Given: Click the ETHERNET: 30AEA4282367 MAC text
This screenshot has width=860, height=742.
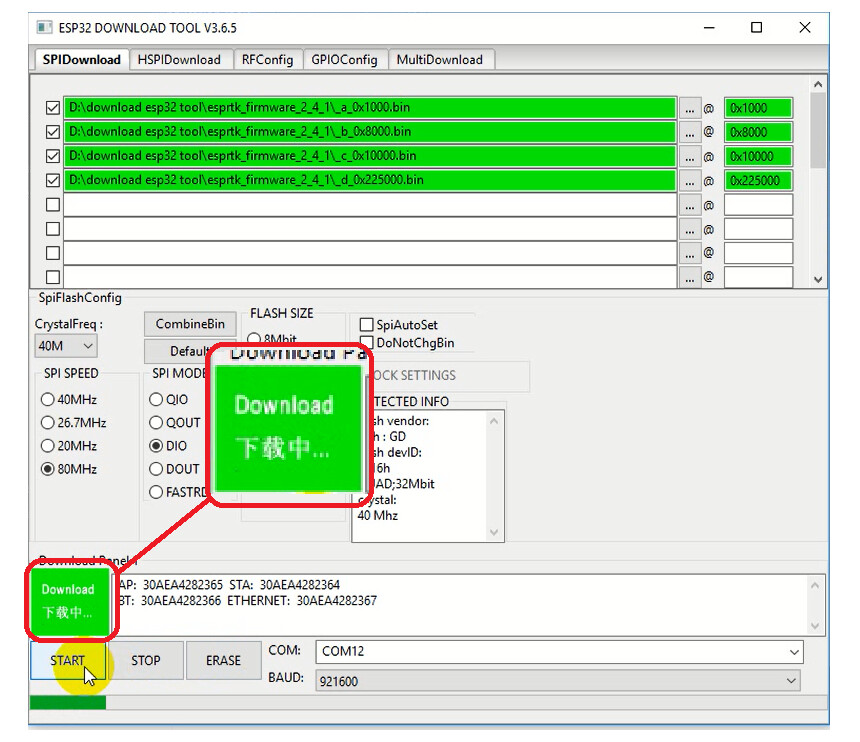Looking at the screenshot, I should pos(302,601).
